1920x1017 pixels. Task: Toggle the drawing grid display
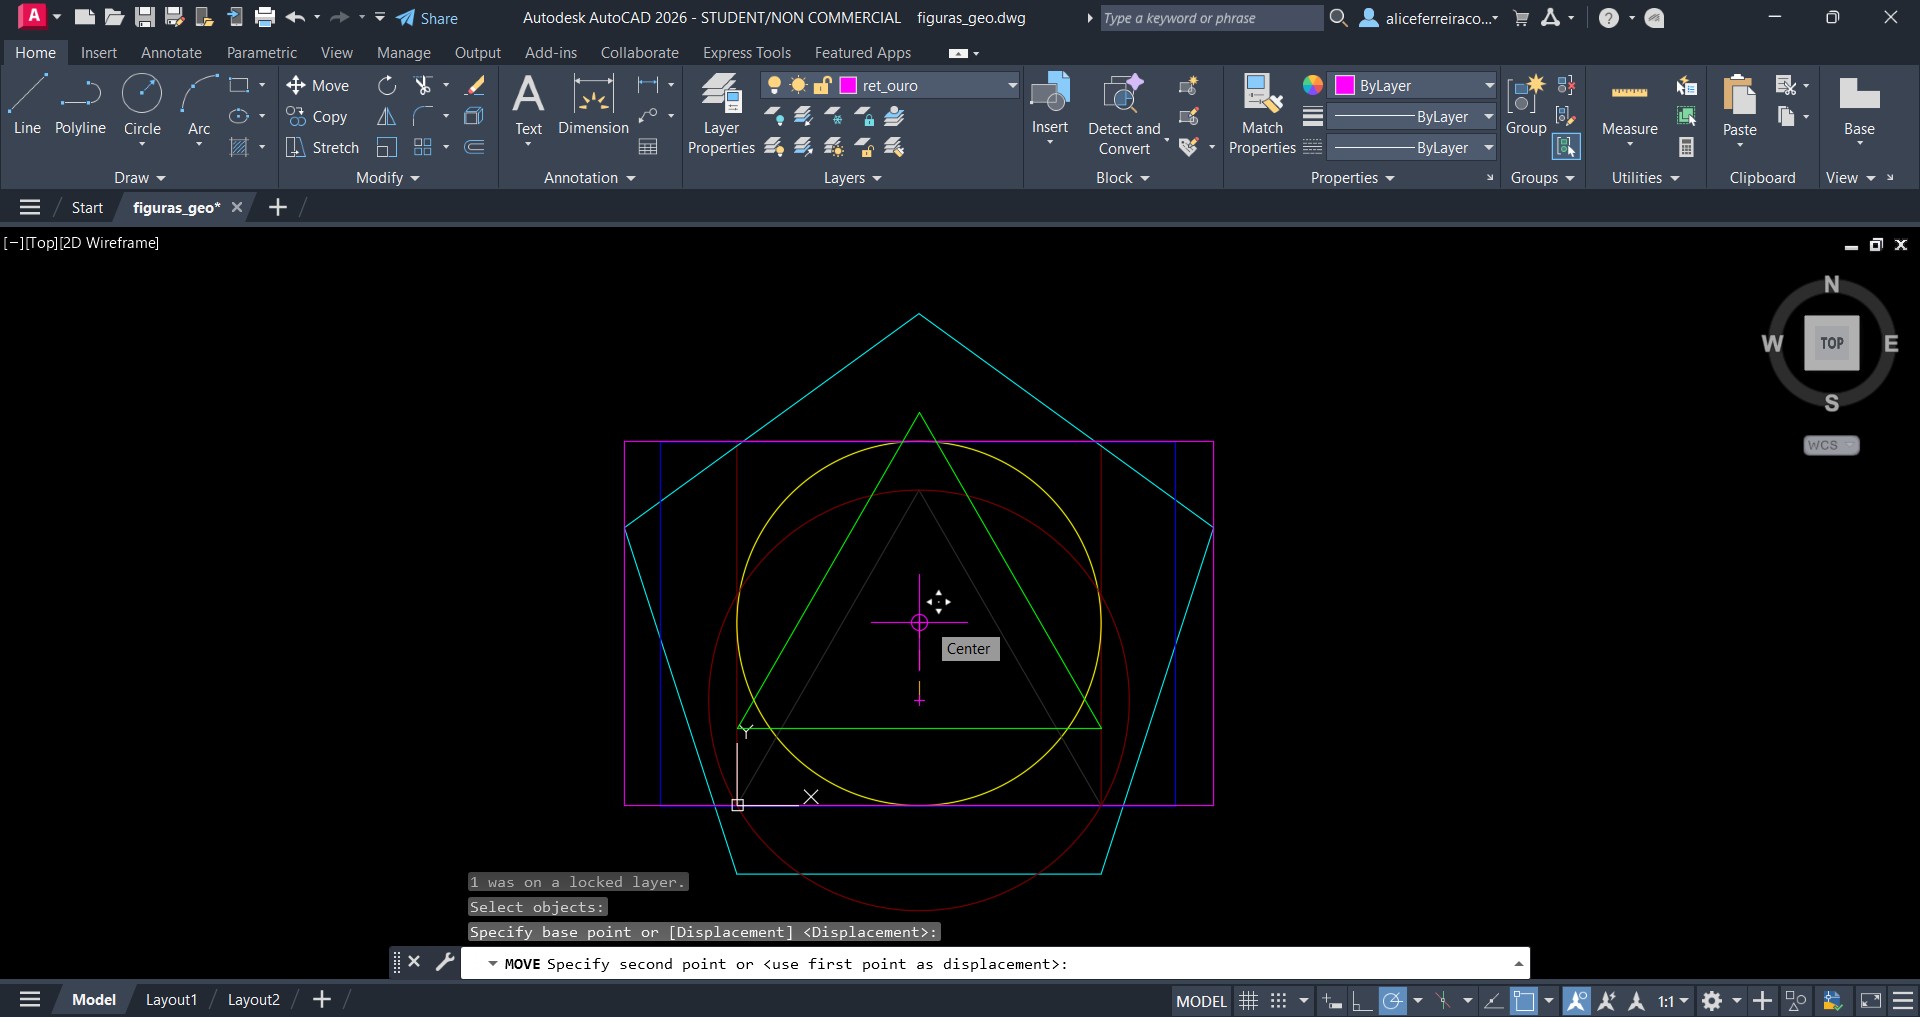(1248, 1001)
